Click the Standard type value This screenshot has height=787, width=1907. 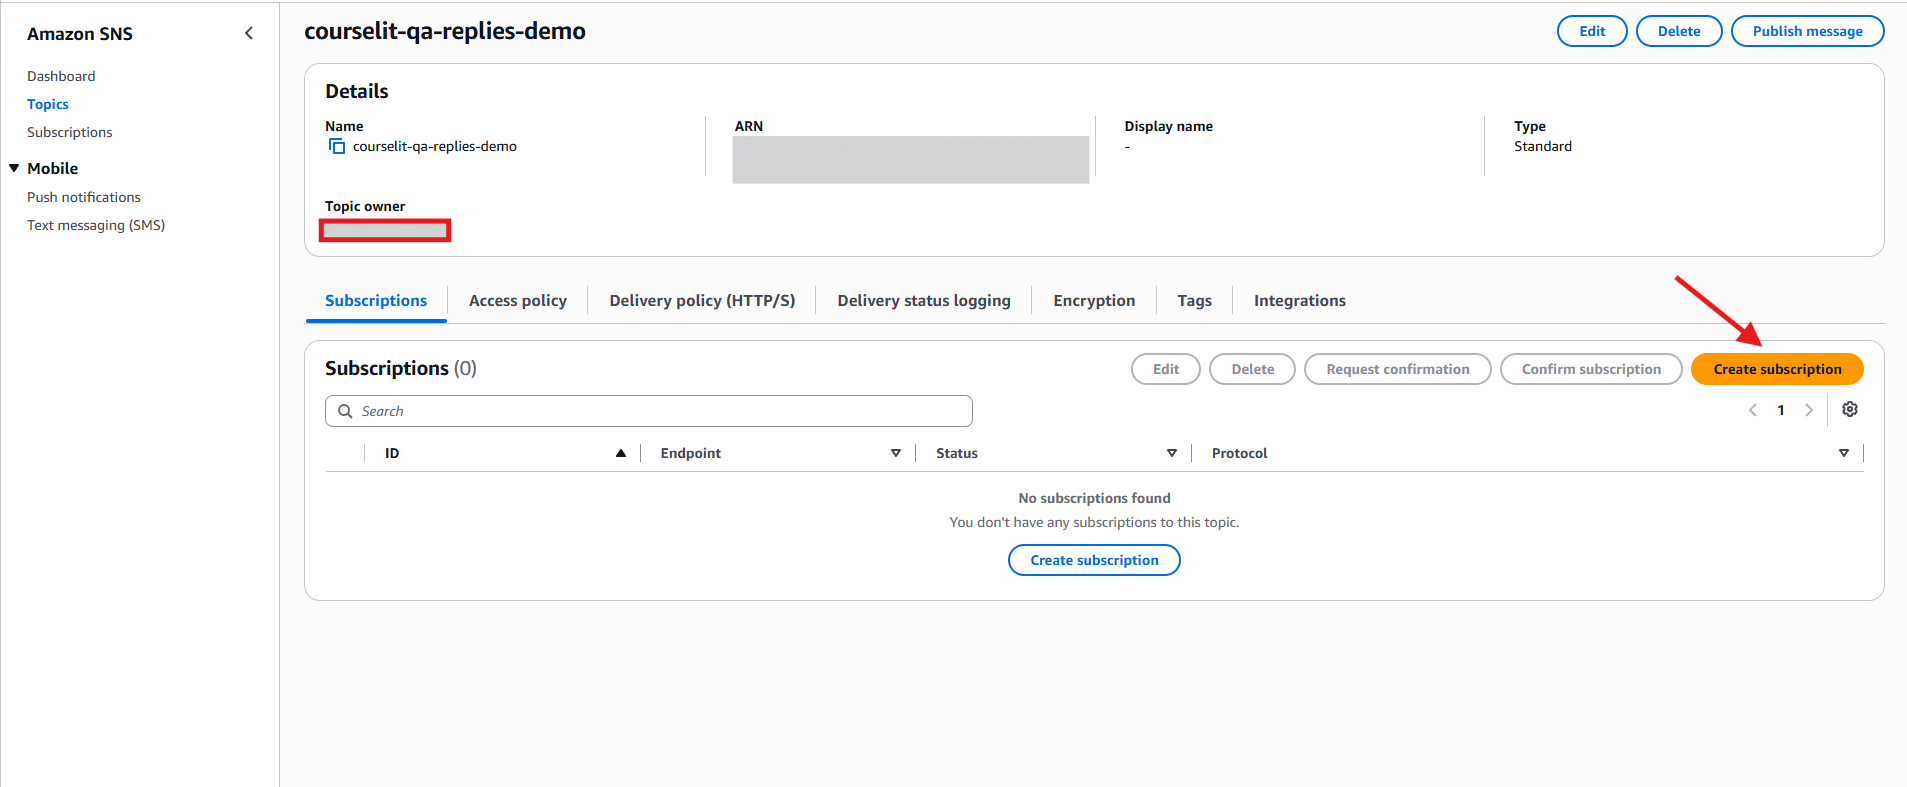[x=1543, y=146]
